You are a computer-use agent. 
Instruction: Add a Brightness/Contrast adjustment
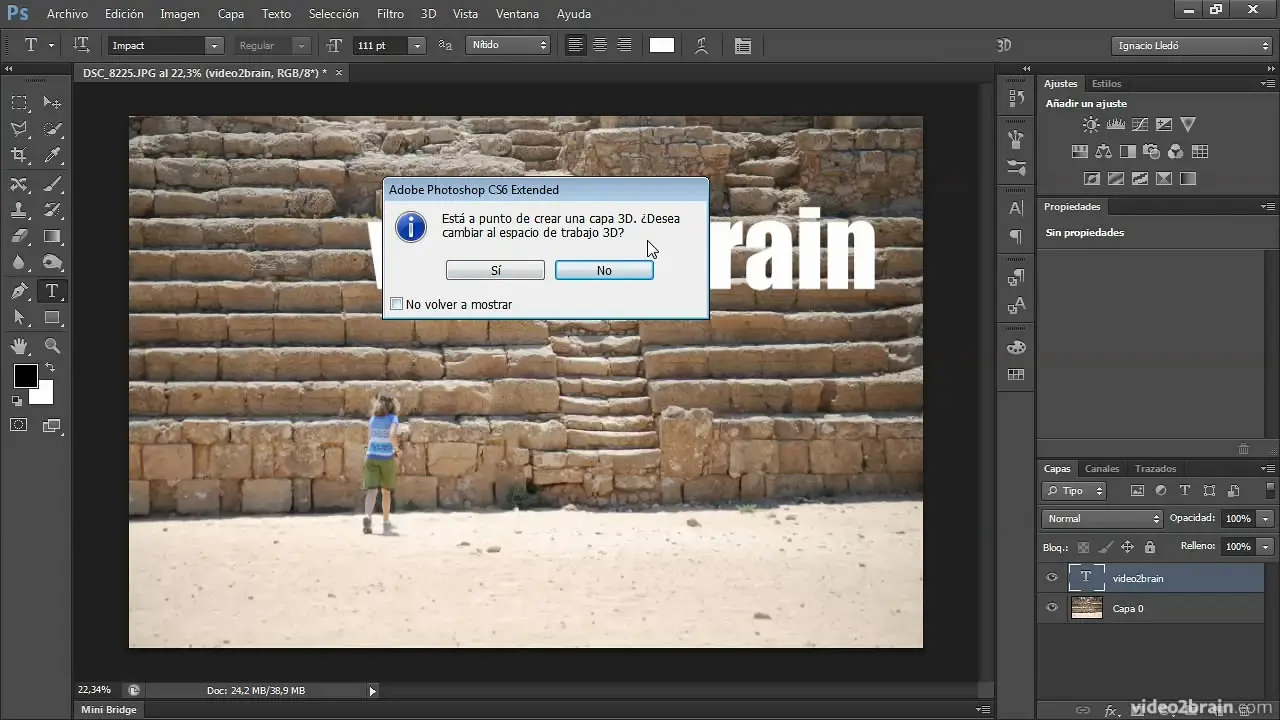(x=1091, y=125)
